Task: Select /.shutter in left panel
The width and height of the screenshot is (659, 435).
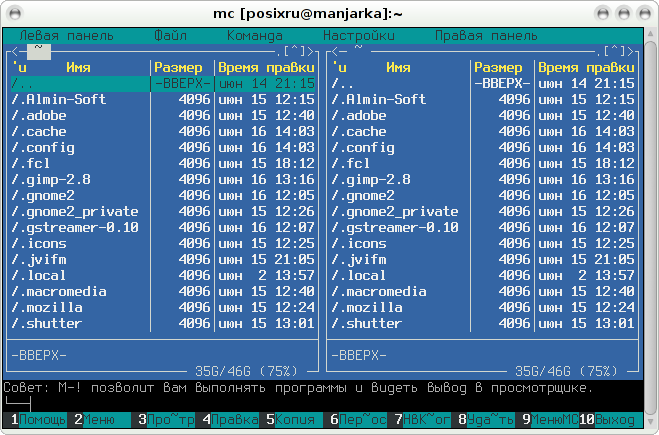Action: (x=163, y=323)
